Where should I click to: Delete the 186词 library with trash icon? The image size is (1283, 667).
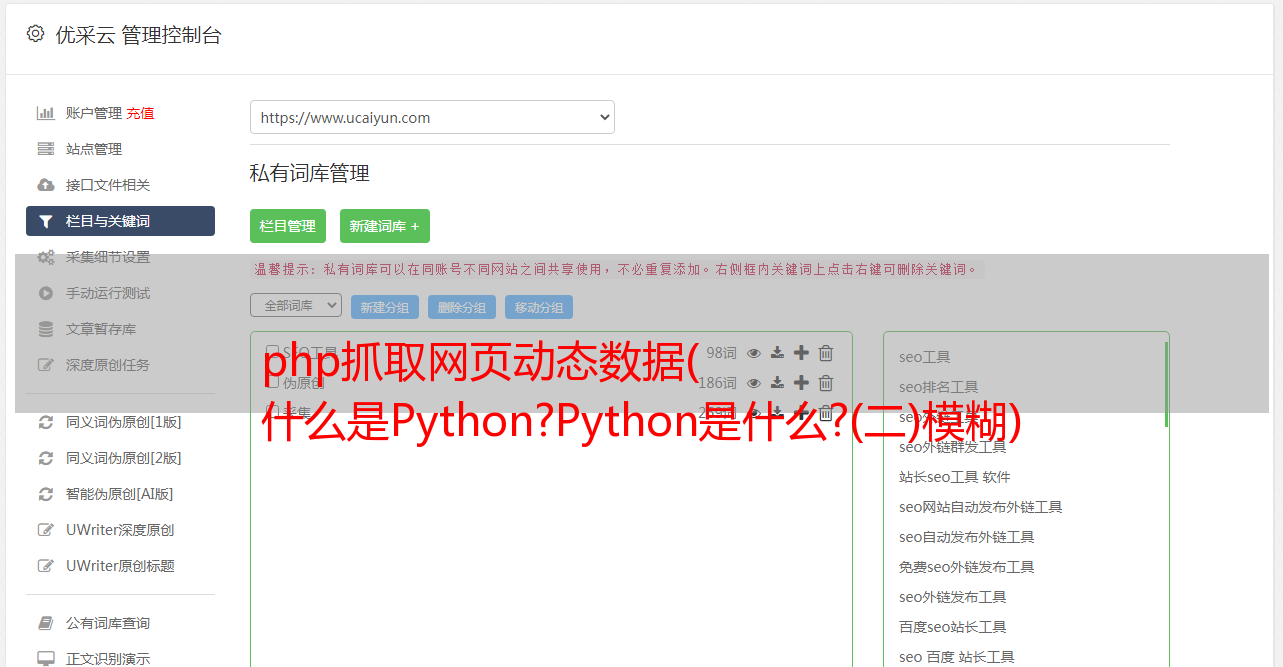click(826, 383)
